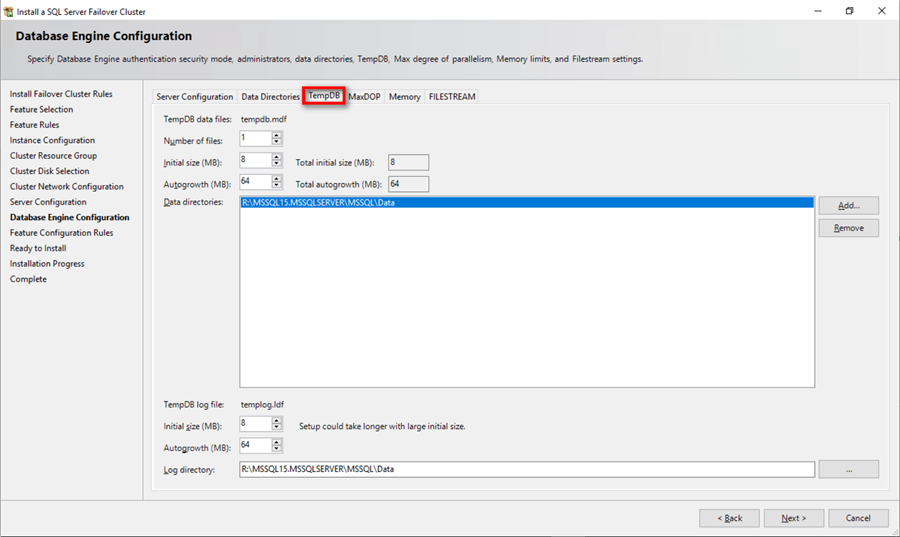The height and width of the screenshot is (537, 900).
Task: Click Cluster Disk Selection step
Action: tap(49, 171)
